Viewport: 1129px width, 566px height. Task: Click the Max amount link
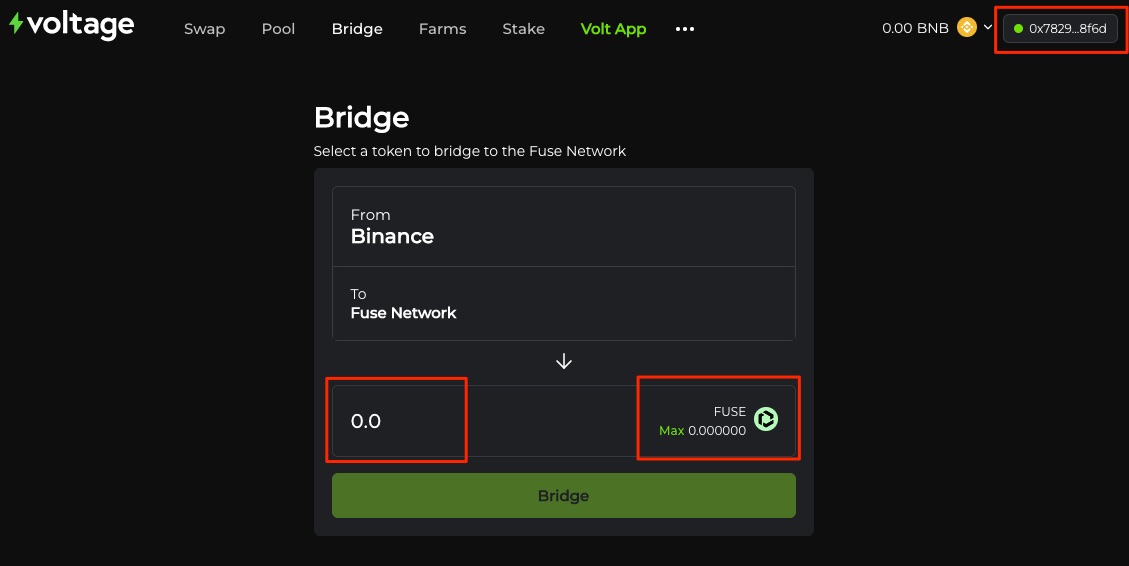(x=671, y=431)
